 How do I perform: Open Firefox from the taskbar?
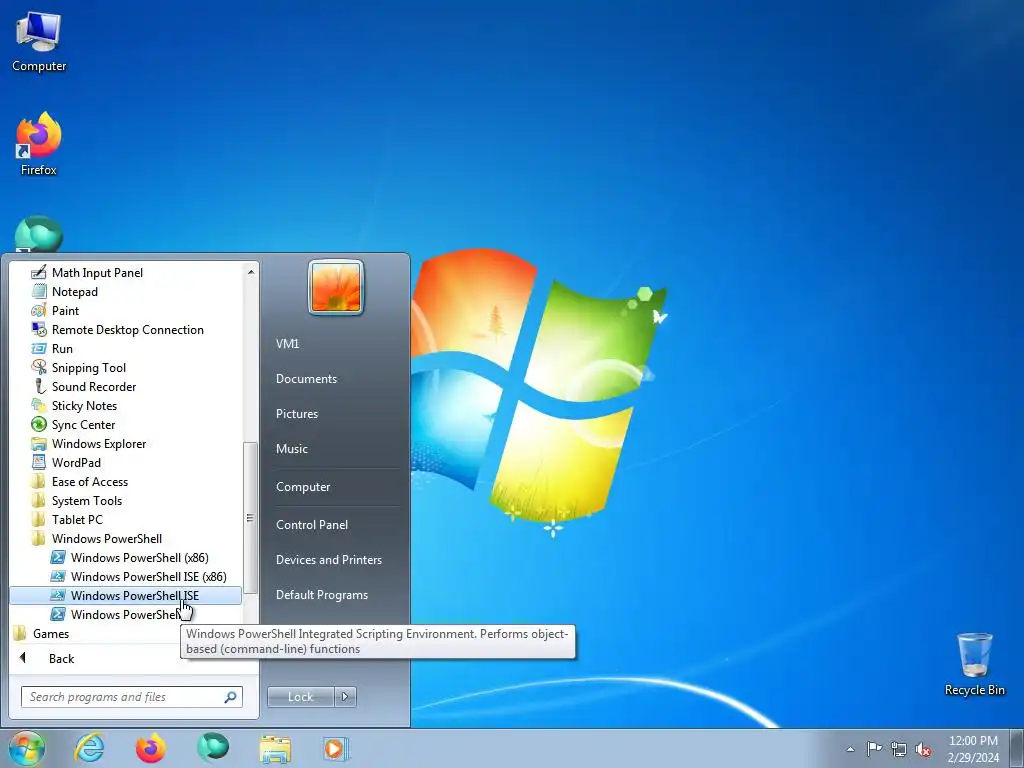click(151, 748)
